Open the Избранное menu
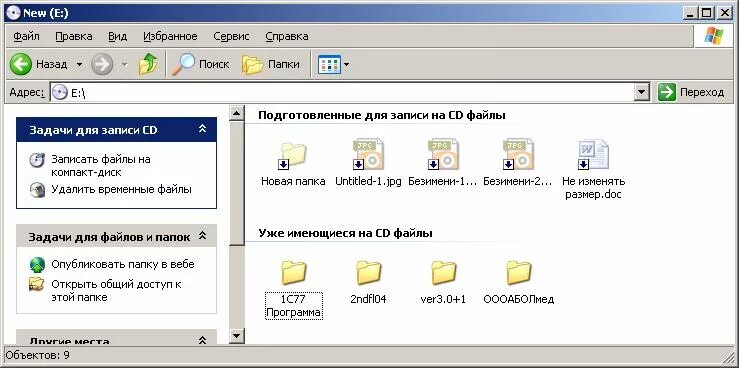 [x=170, y=36]
